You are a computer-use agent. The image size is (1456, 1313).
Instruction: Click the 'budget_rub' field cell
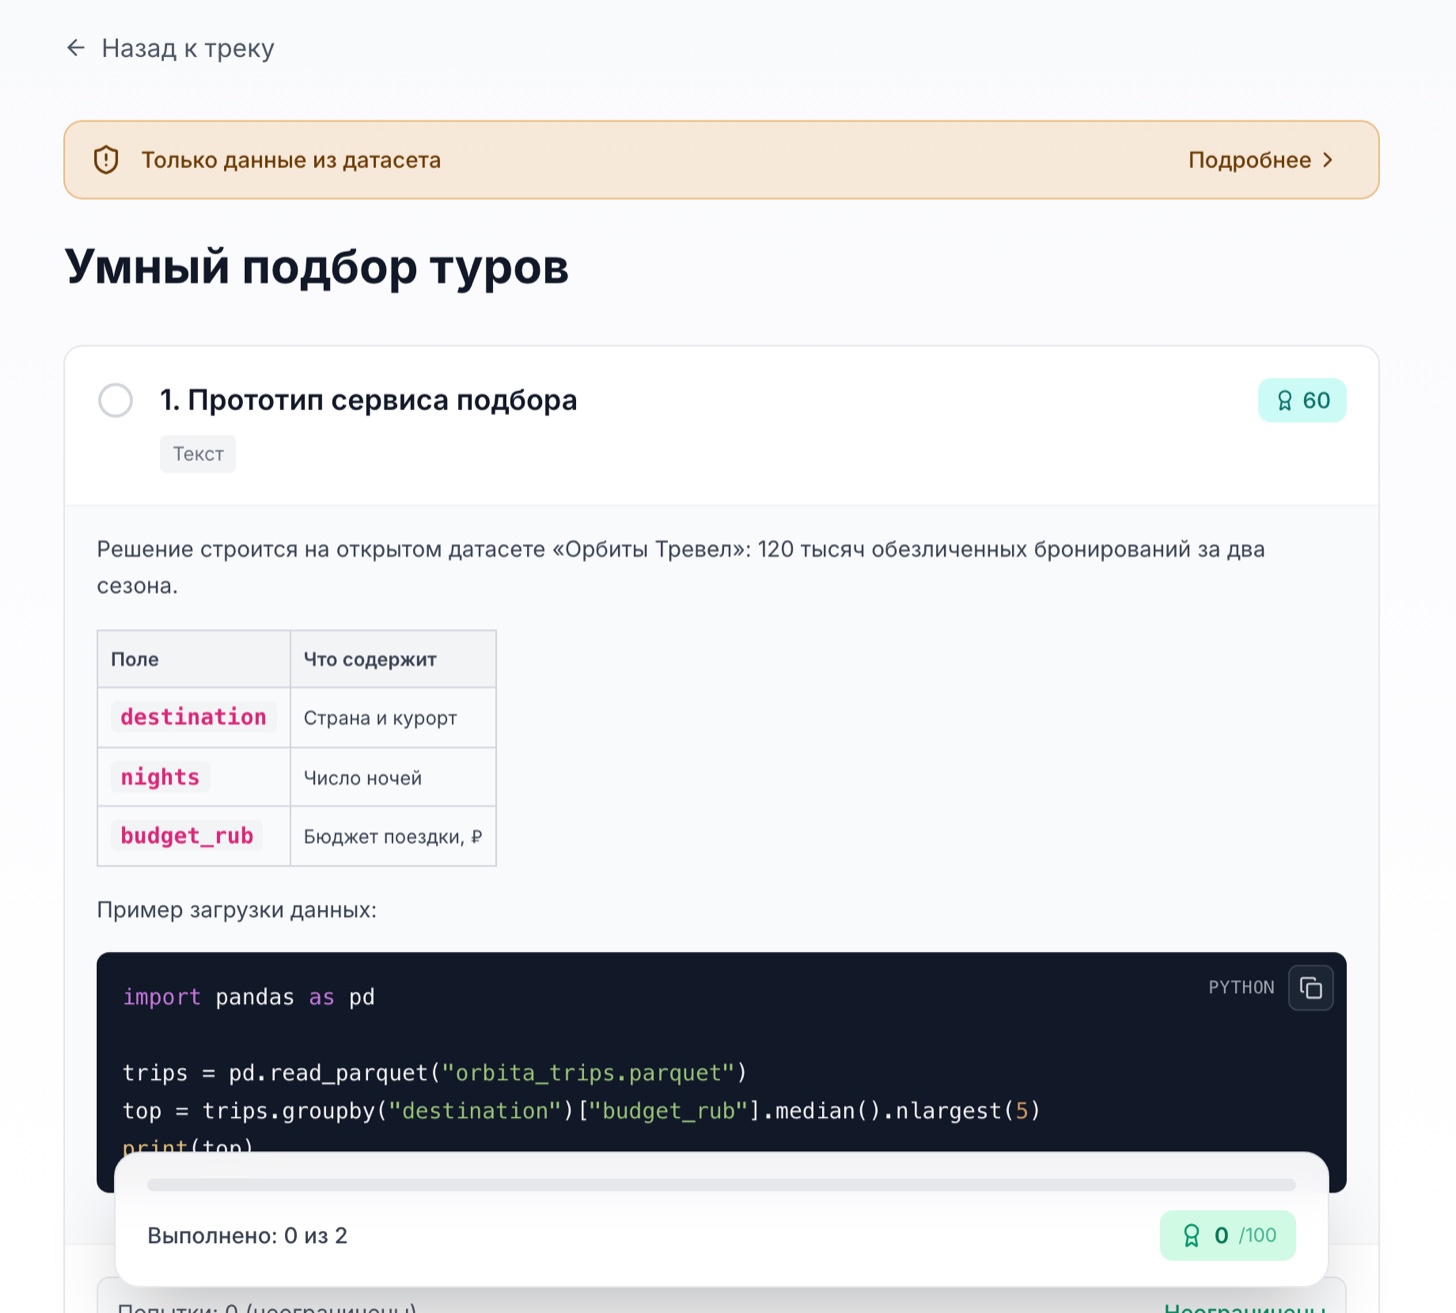point(194,836)
